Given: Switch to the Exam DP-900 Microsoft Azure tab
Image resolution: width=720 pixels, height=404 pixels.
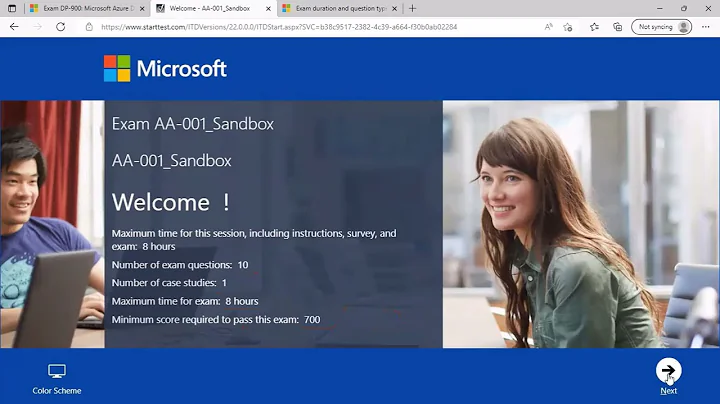Looking at the screenshot, I should (x=87, y=8).
